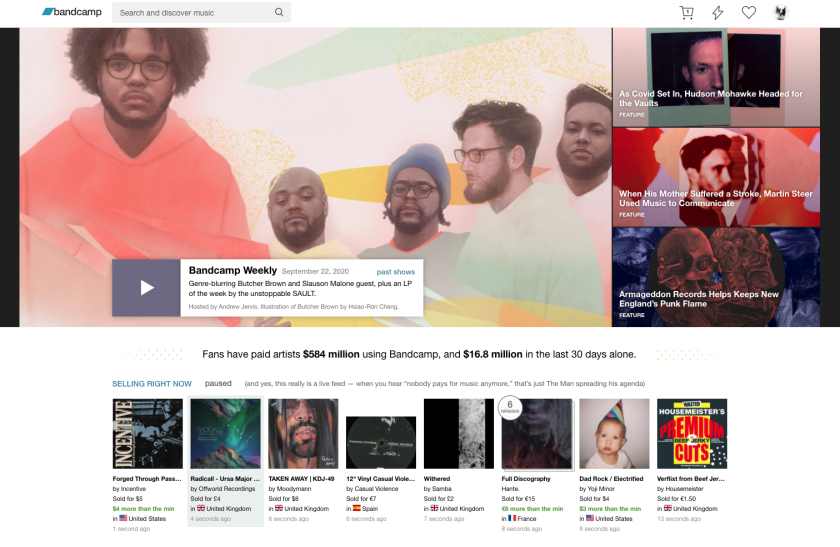Open the 12" Vinyl Casual Viole... title link
Viewport: 840px width, 547px height.
(380, 479)
